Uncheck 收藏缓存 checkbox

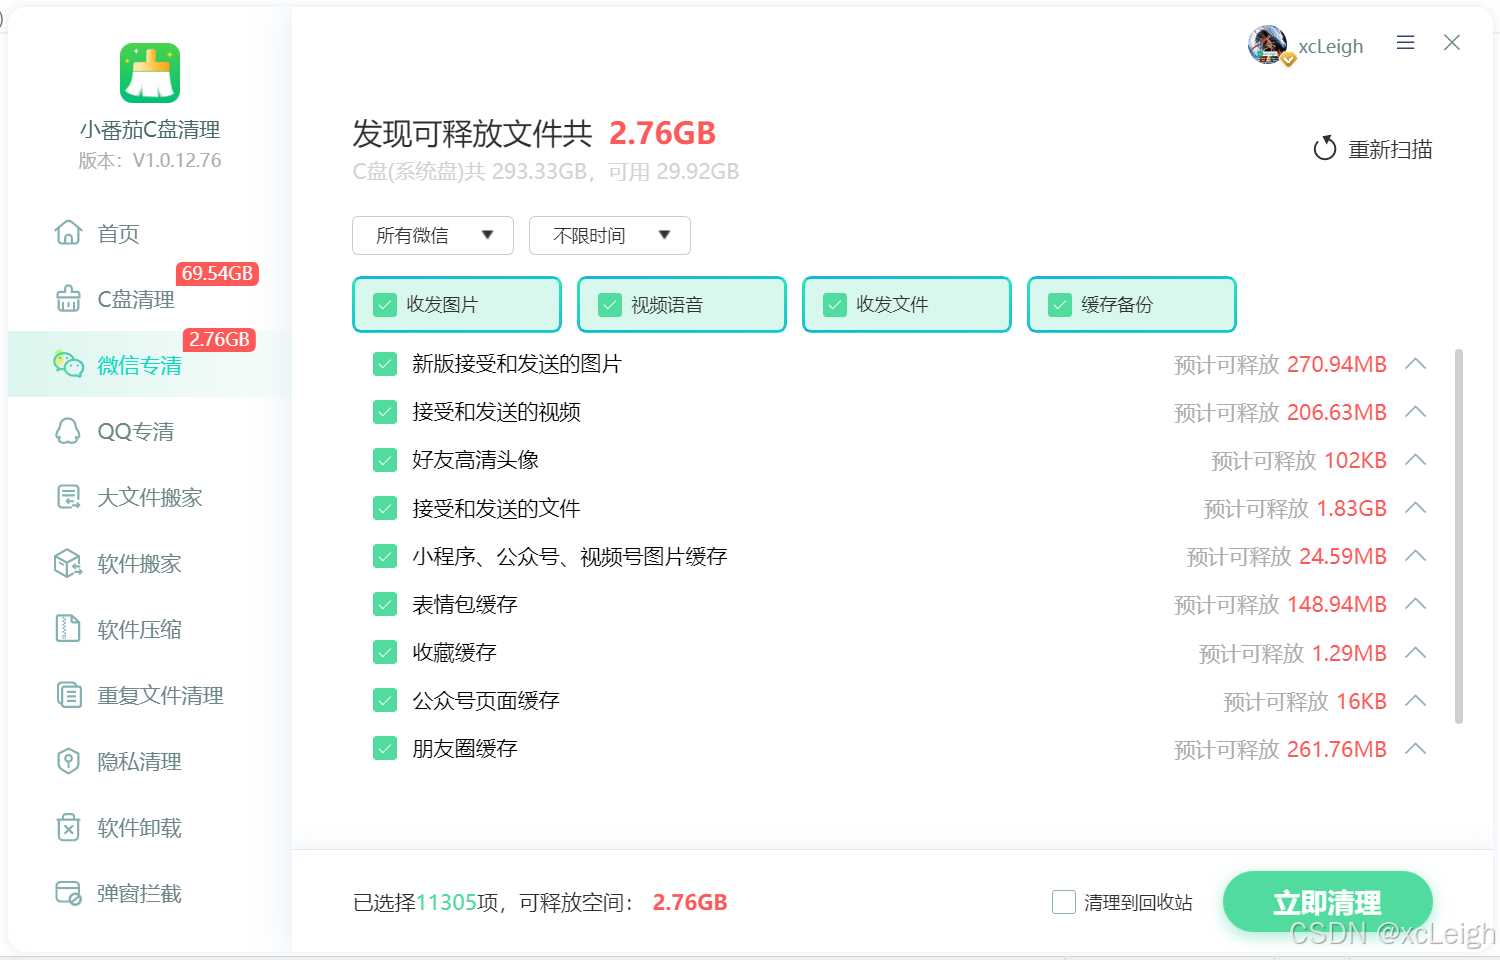coord(385,652)
